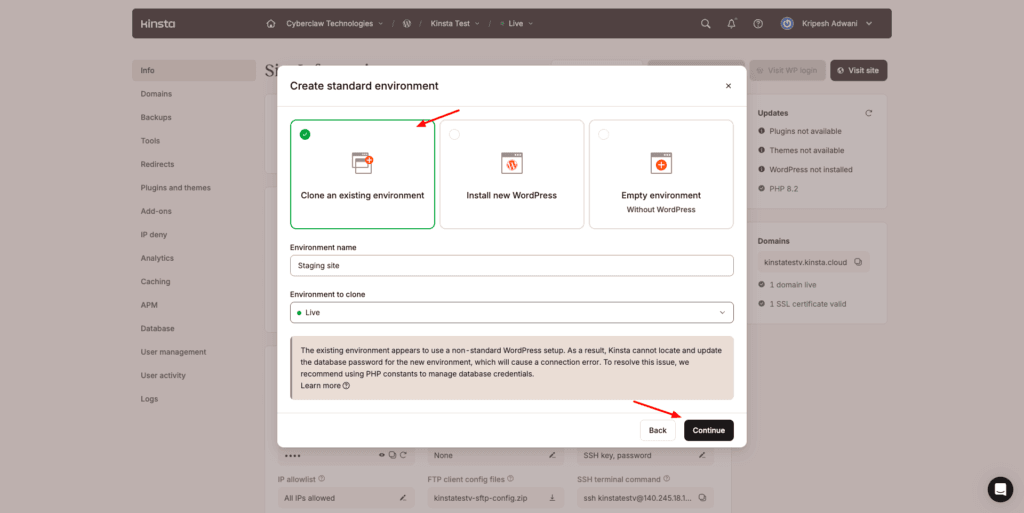Viewport: 1024px width, 513px height.
Task: Click the Learn more link
Action: 321,386
